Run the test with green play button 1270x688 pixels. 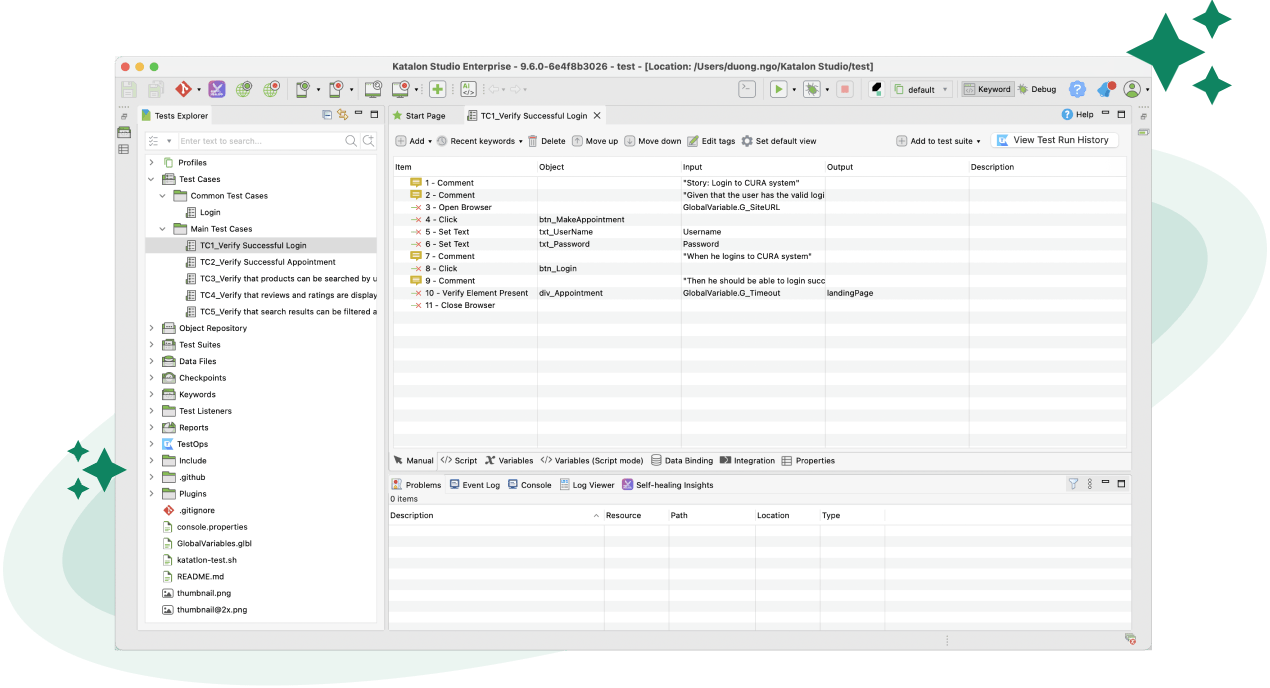pos(778,89)
